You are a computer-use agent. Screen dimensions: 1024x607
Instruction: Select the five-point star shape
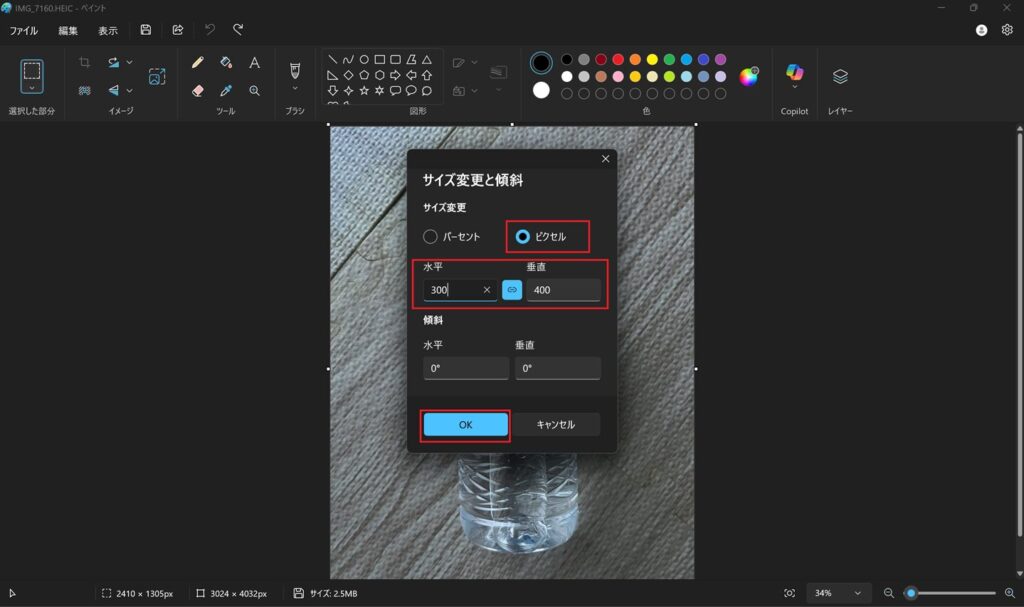coord(364,91)
